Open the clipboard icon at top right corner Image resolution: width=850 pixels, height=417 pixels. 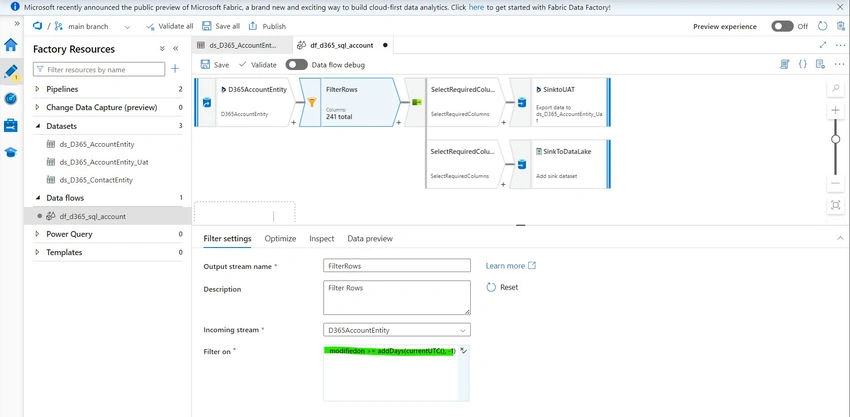840,26
